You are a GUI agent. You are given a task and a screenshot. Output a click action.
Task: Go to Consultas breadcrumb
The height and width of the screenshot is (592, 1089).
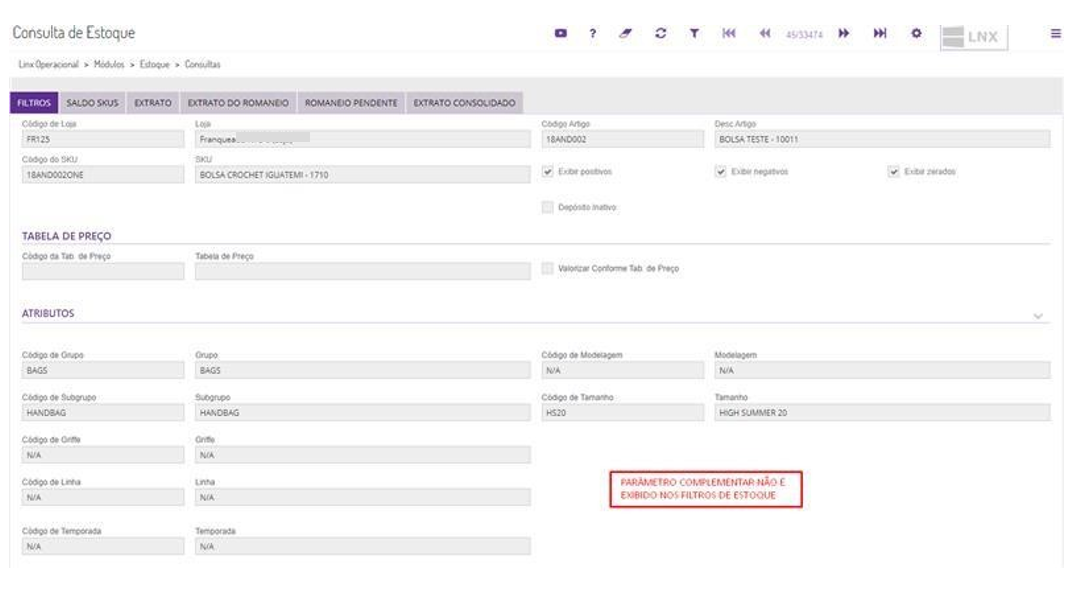coord(203,65)
